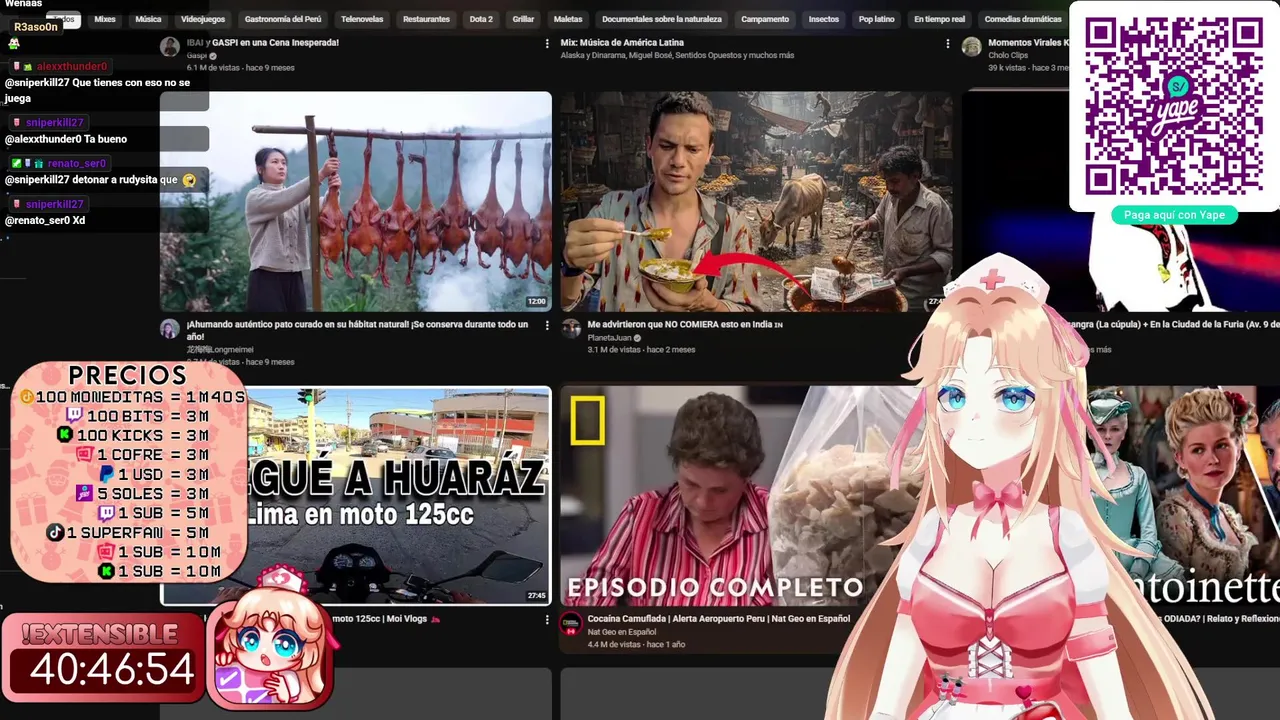Viewport: 1280px width, 720px height.
Task: Select the En tiempo real chip
Action: [940, 19]
